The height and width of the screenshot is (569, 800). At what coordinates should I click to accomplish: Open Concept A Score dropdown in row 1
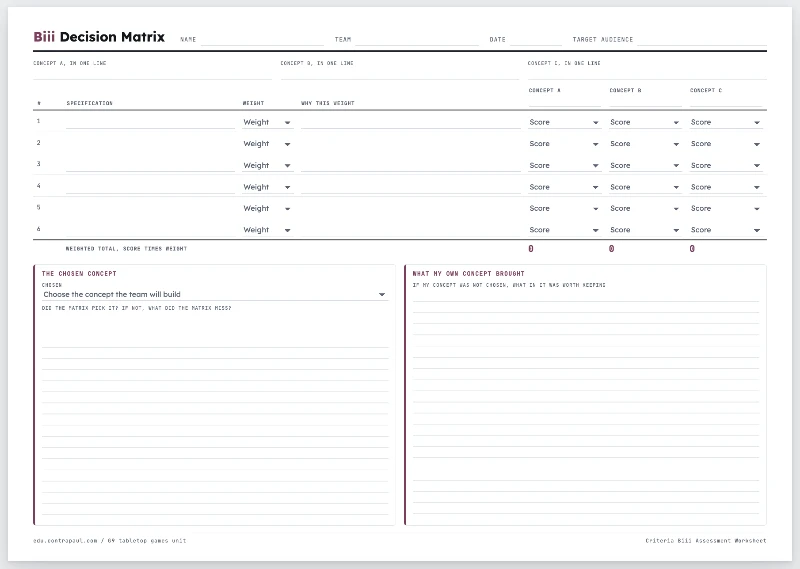tap(564, 122)
